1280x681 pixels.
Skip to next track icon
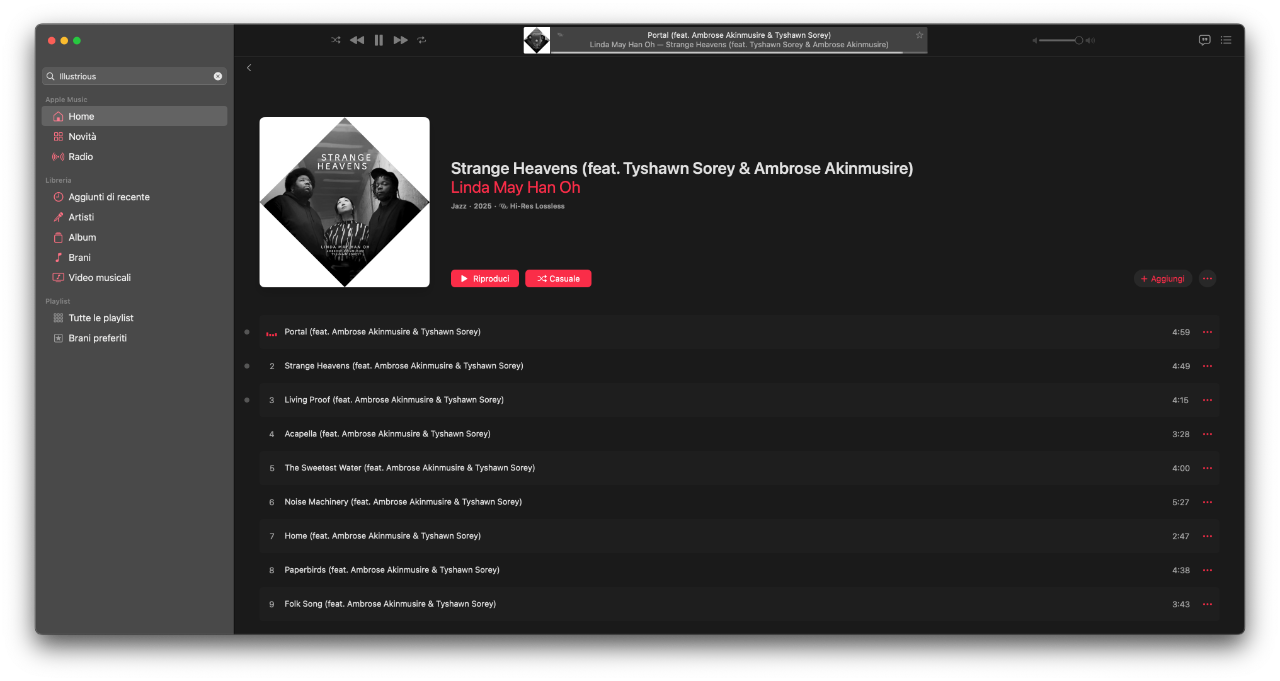click(400, 40)
